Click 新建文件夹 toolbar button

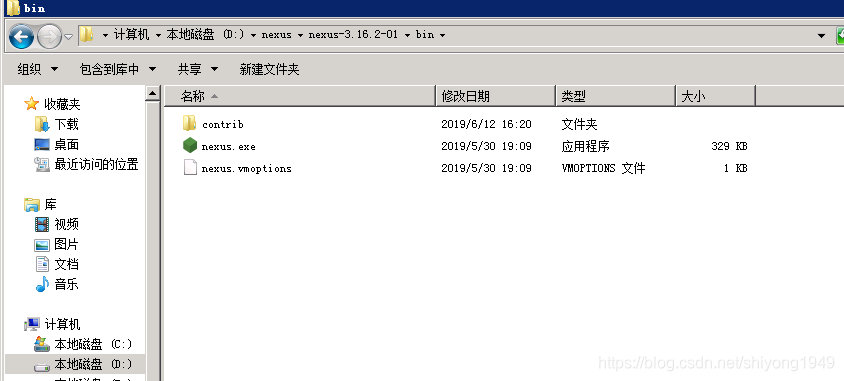(269, 69)
